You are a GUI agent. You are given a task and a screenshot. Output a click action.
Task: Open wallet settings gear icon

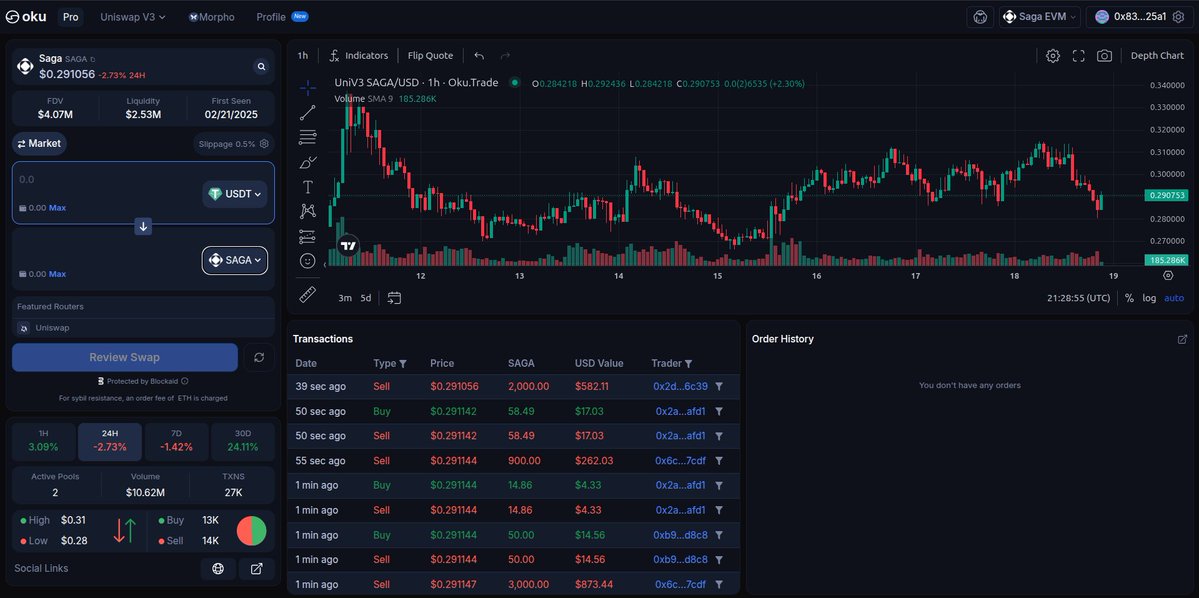point(1178,17)
